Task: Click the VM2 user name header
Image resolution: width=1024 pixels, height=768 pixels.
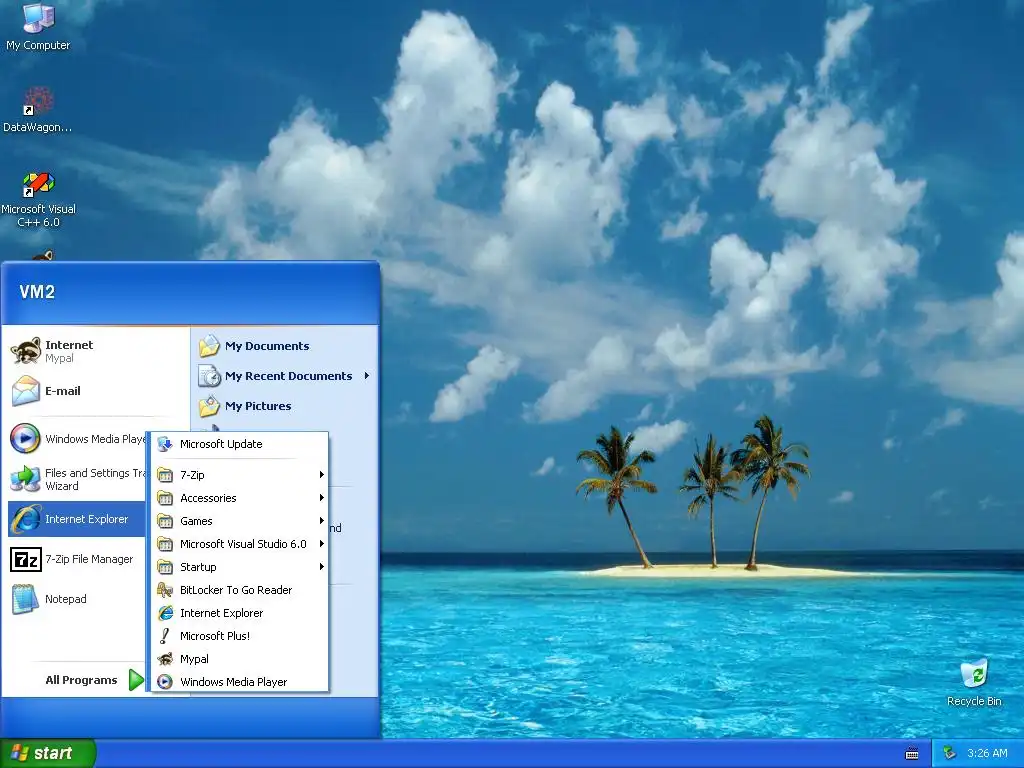Action: tap(37, 292)
